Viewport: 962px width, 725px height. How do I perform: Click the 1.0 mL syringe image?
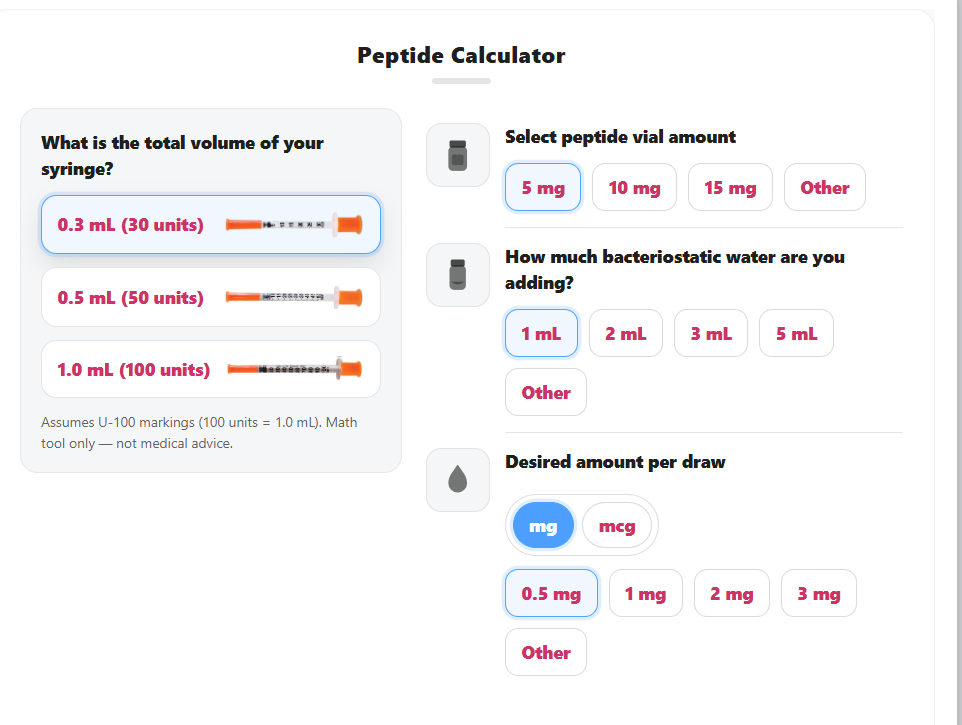pos(294,370)
